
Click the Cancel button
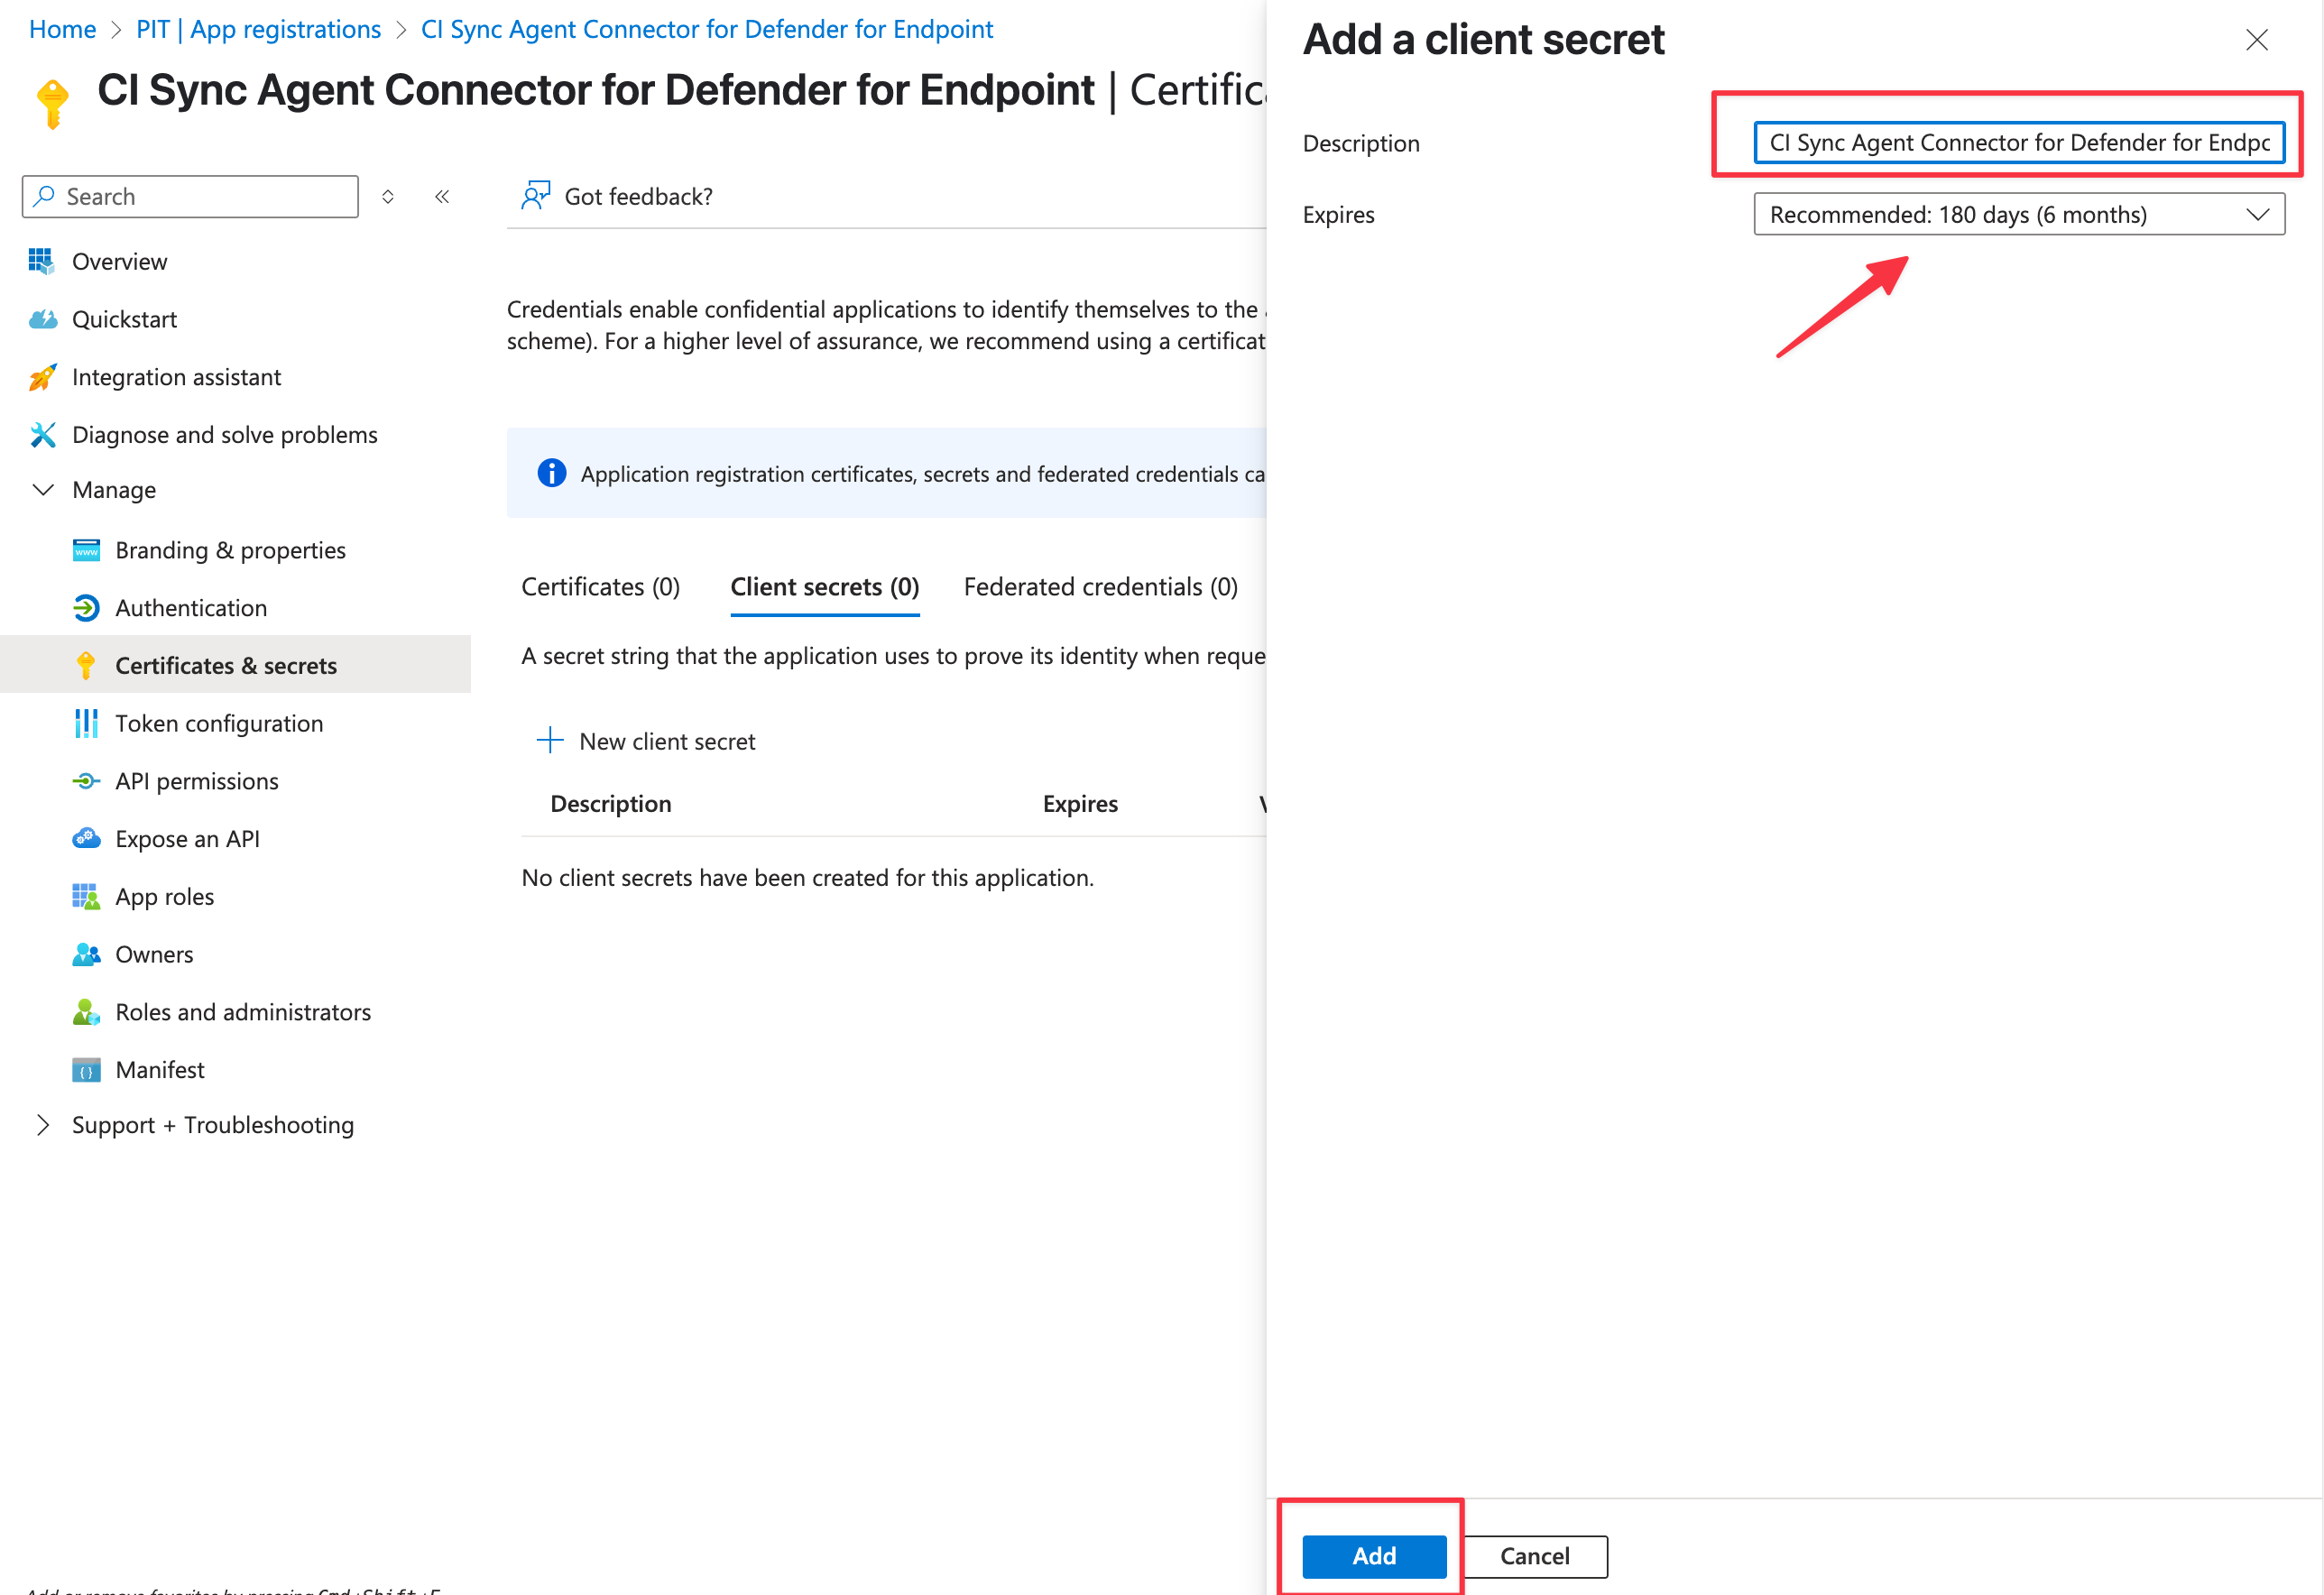pyautogui.click(x=1534, y=1556)
